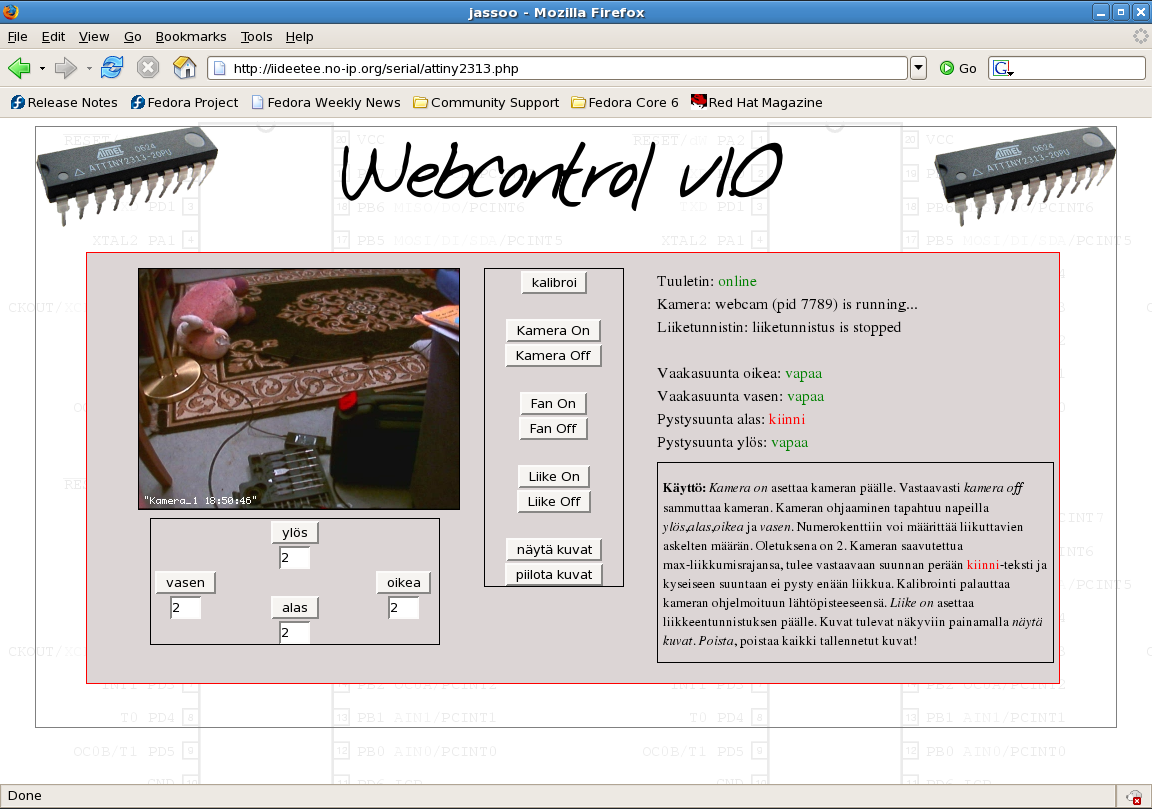Turn the camera on with Kamera On
Screen dimensions: 1152x809
coord(553,331)
